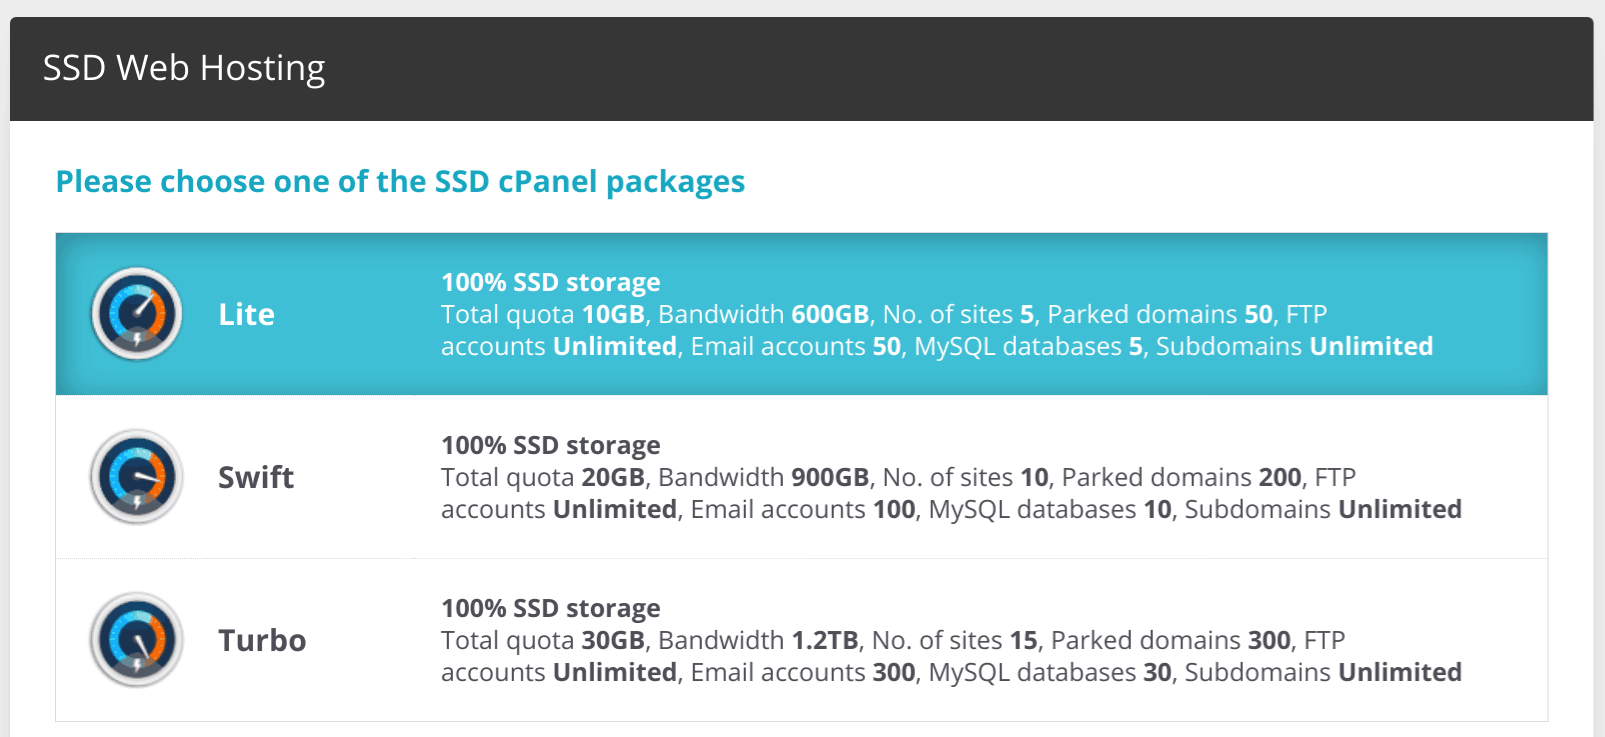Image resolution: width=1605 pixels, height=737 pixels.
Task: Click 'MySQL databases 5' text in Lite row
Action: 1029,346
